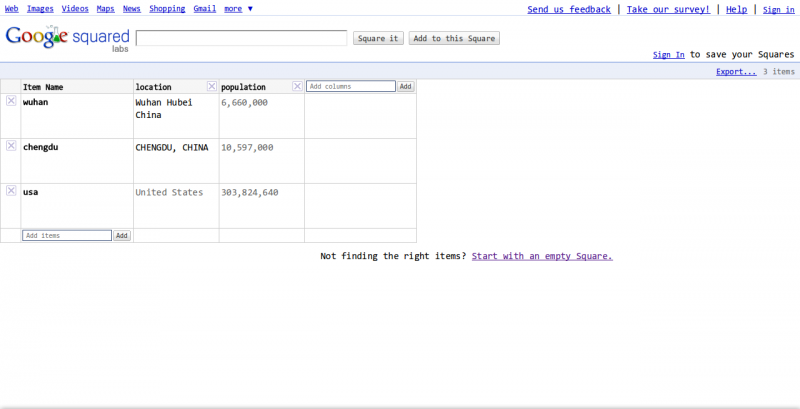
Task: Click Send us feedback link
Action: tap(569, 9)
